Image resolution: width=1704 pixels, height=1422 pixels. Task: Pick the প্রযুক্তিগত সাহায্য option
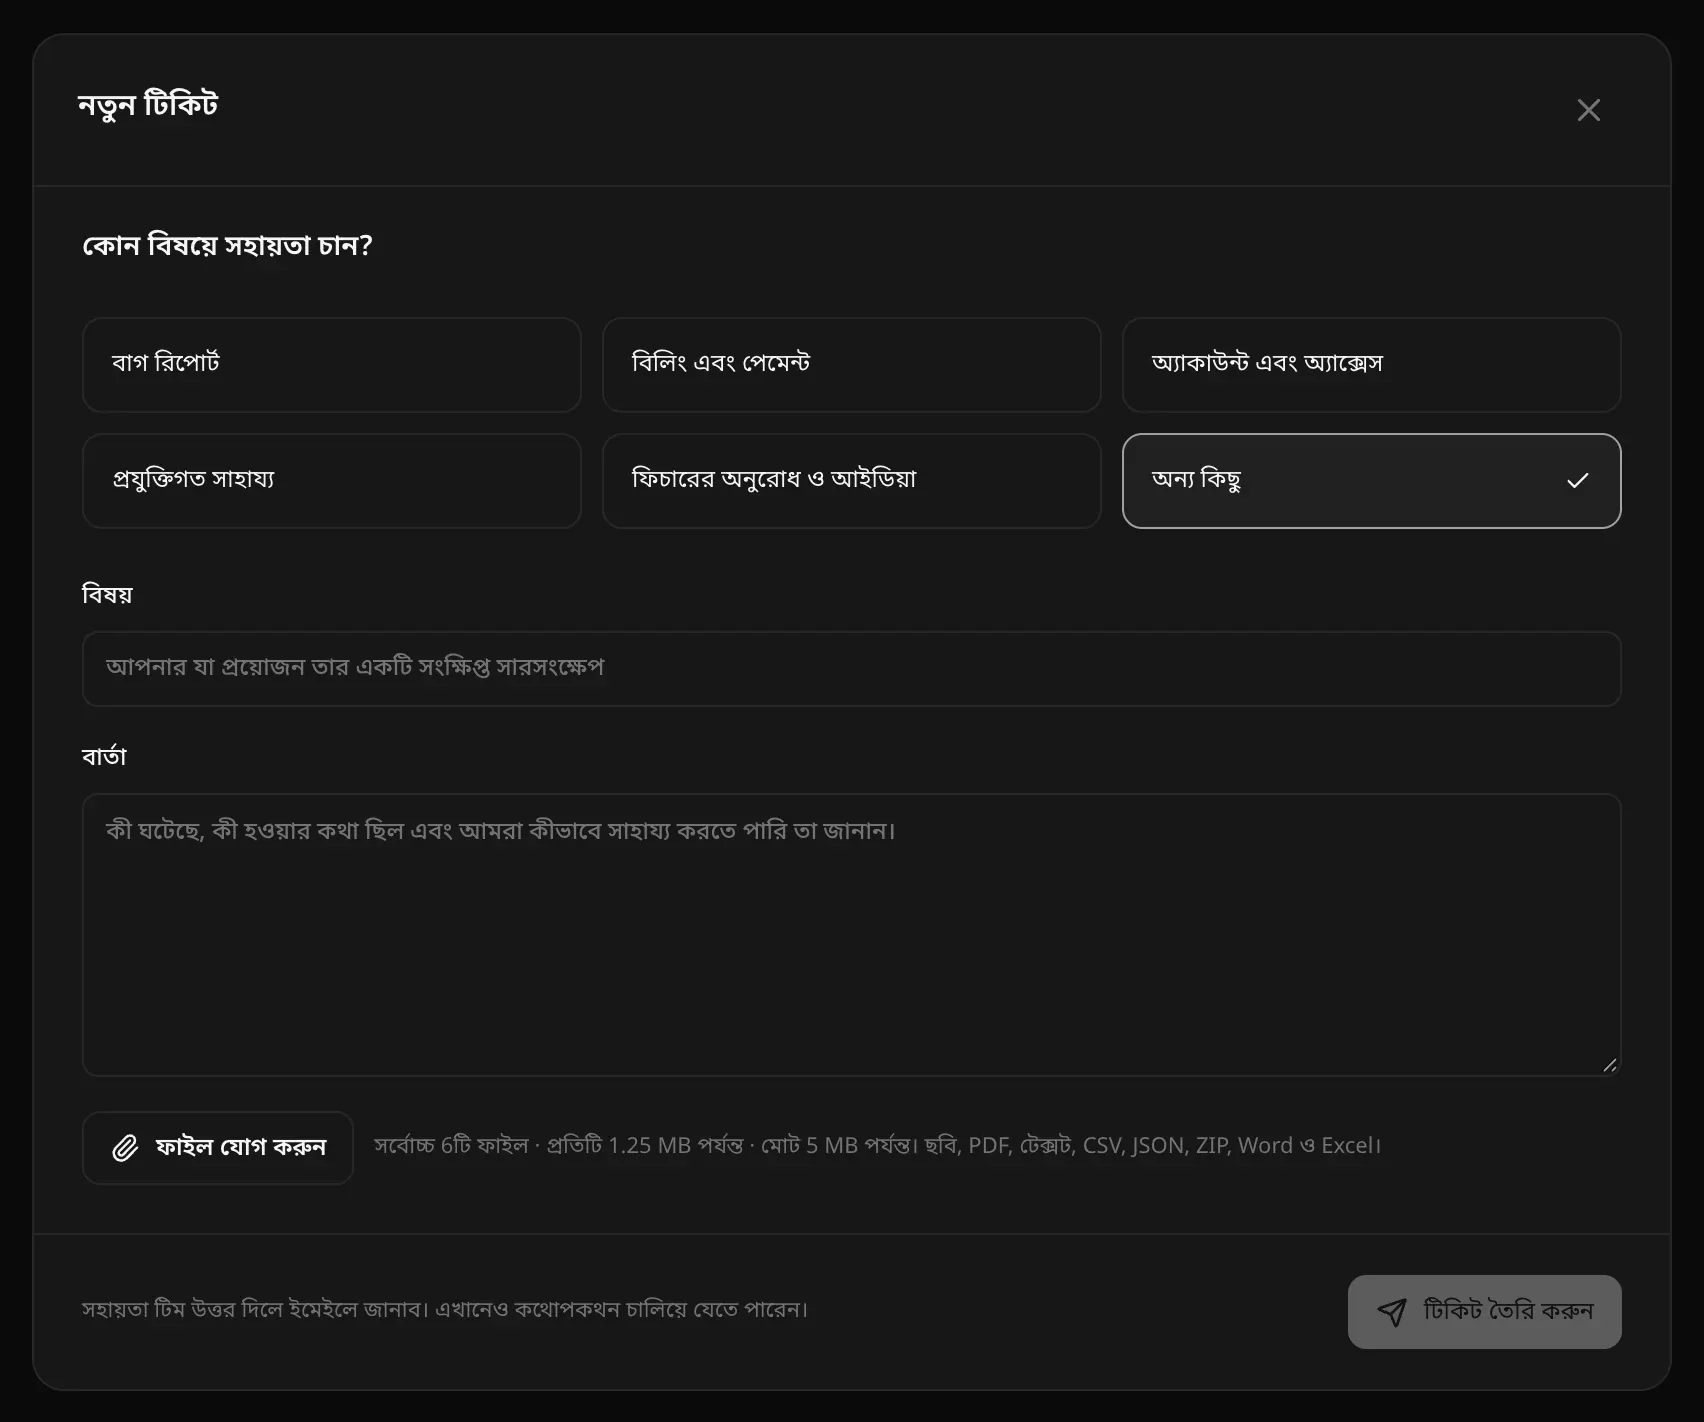(331, 481)
